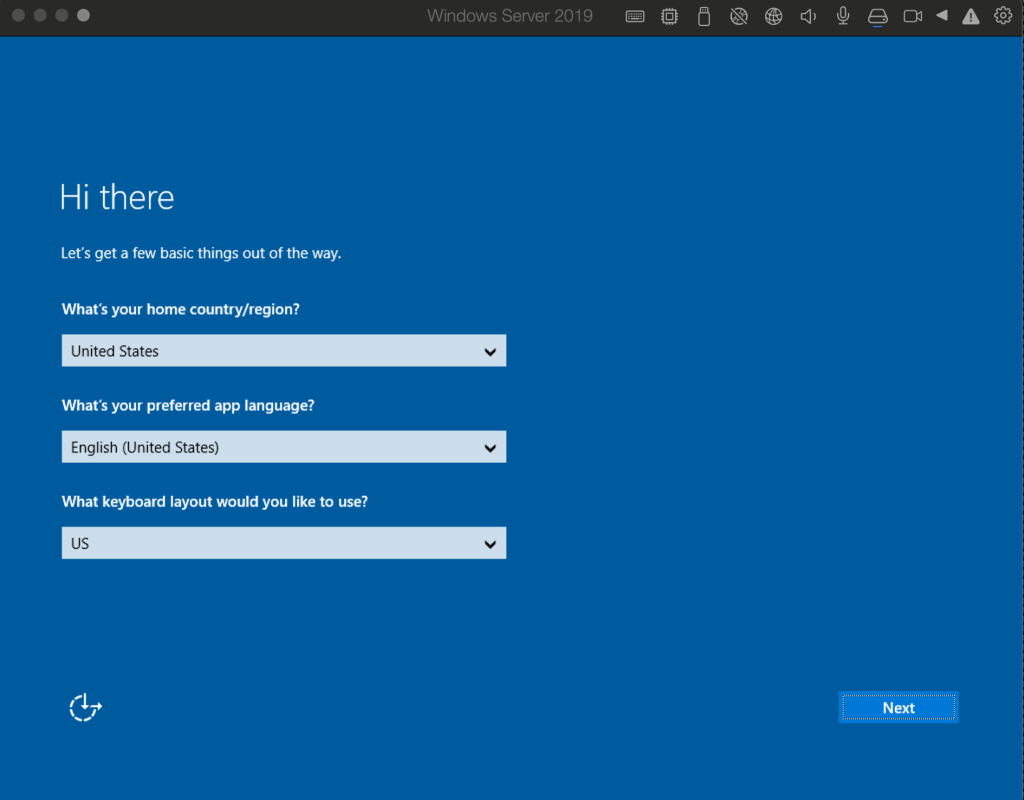Expand the keyboard layout dropdown
The height and width of the screenshot is (800, 1024).
click(283, 543)
